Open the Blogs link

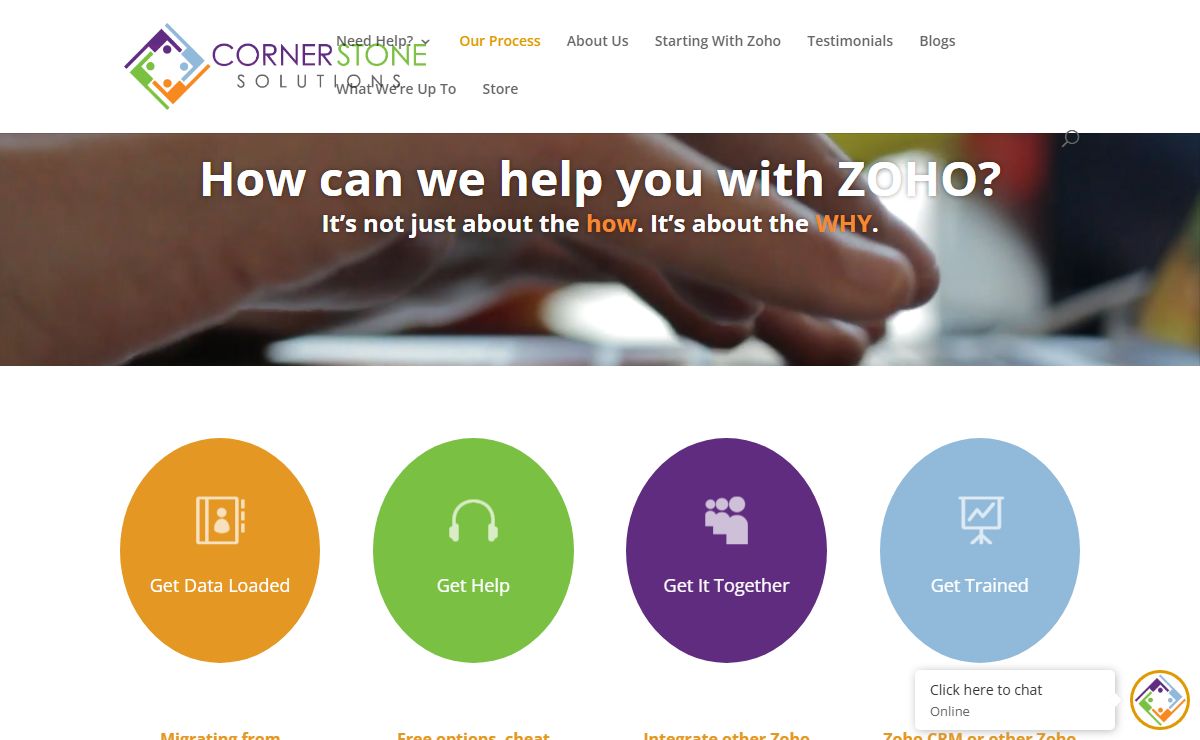click(937, 41)
